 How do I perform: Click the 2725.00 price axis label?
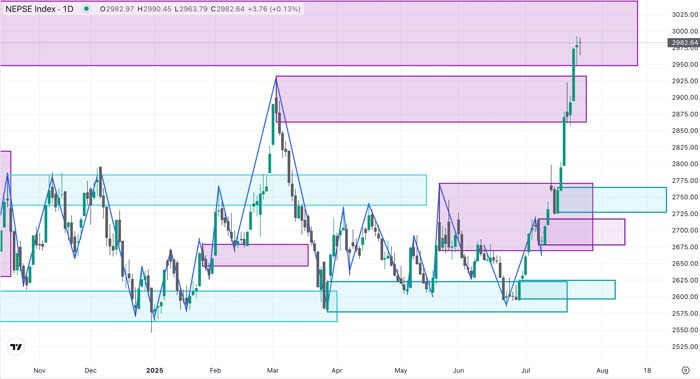coord(684,214)
